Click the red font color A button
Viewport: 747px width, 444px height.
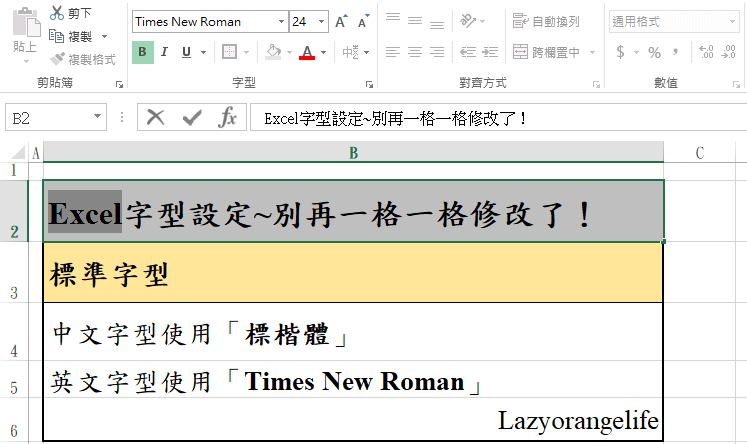[x=307, y=52]
